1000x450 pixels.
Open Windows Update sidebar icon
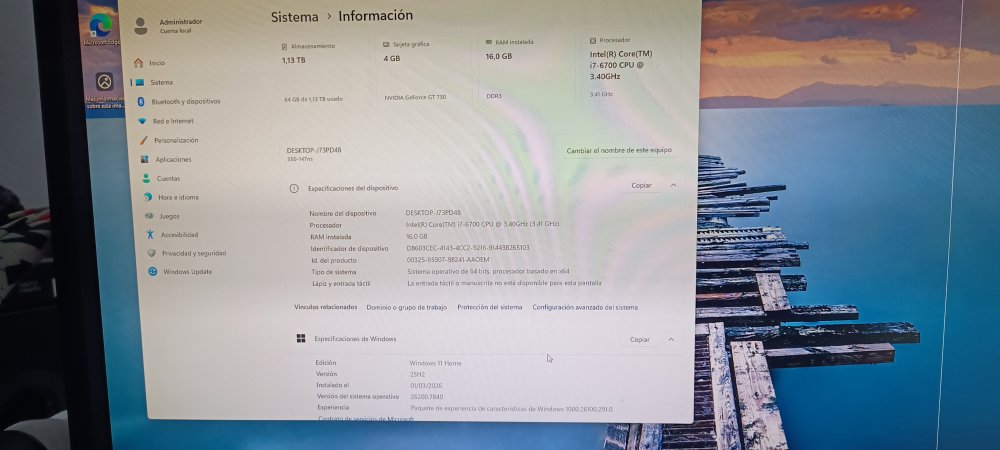[x=152, y=272]
